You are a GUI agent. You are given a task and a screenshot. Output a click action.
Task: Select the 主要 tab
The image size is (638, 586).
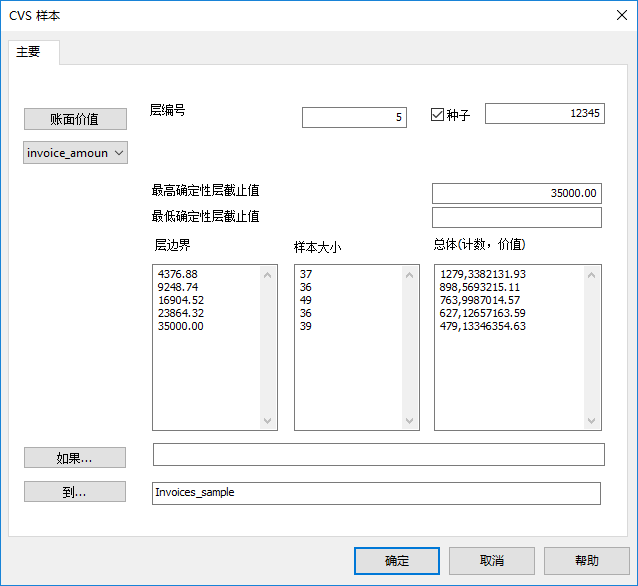29,52
